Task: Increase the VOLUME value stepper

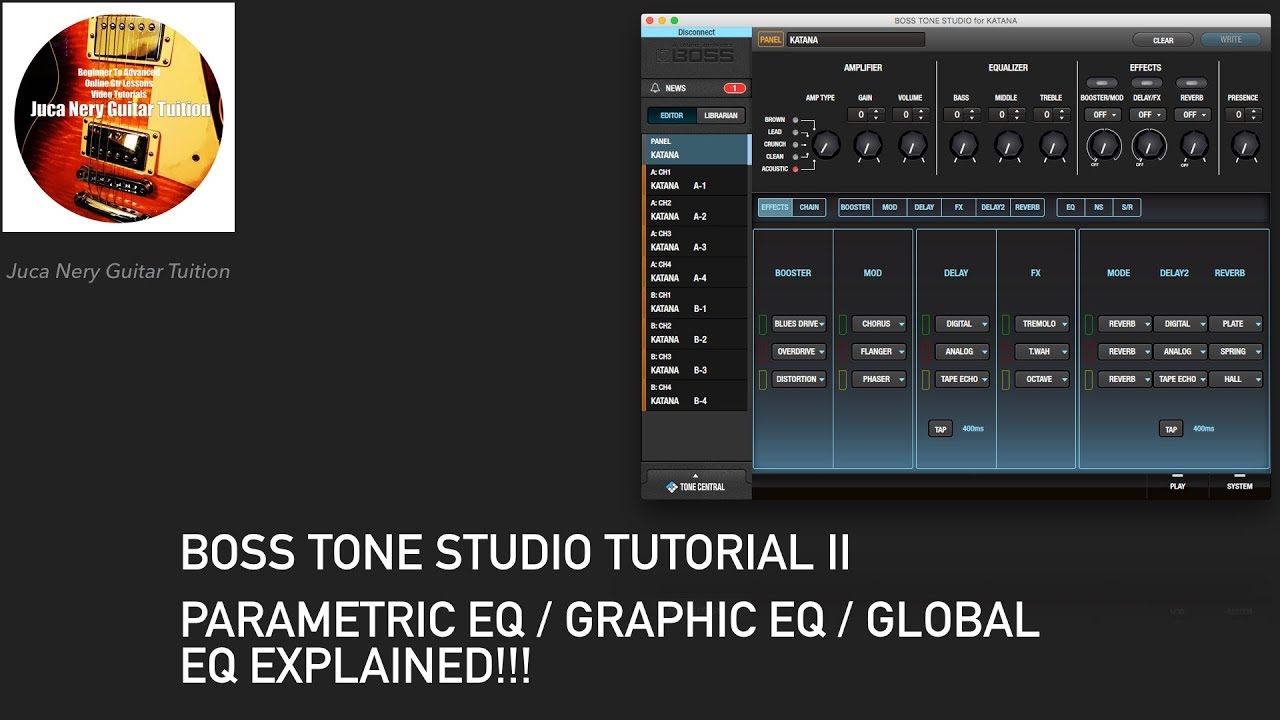Action: 921,111
